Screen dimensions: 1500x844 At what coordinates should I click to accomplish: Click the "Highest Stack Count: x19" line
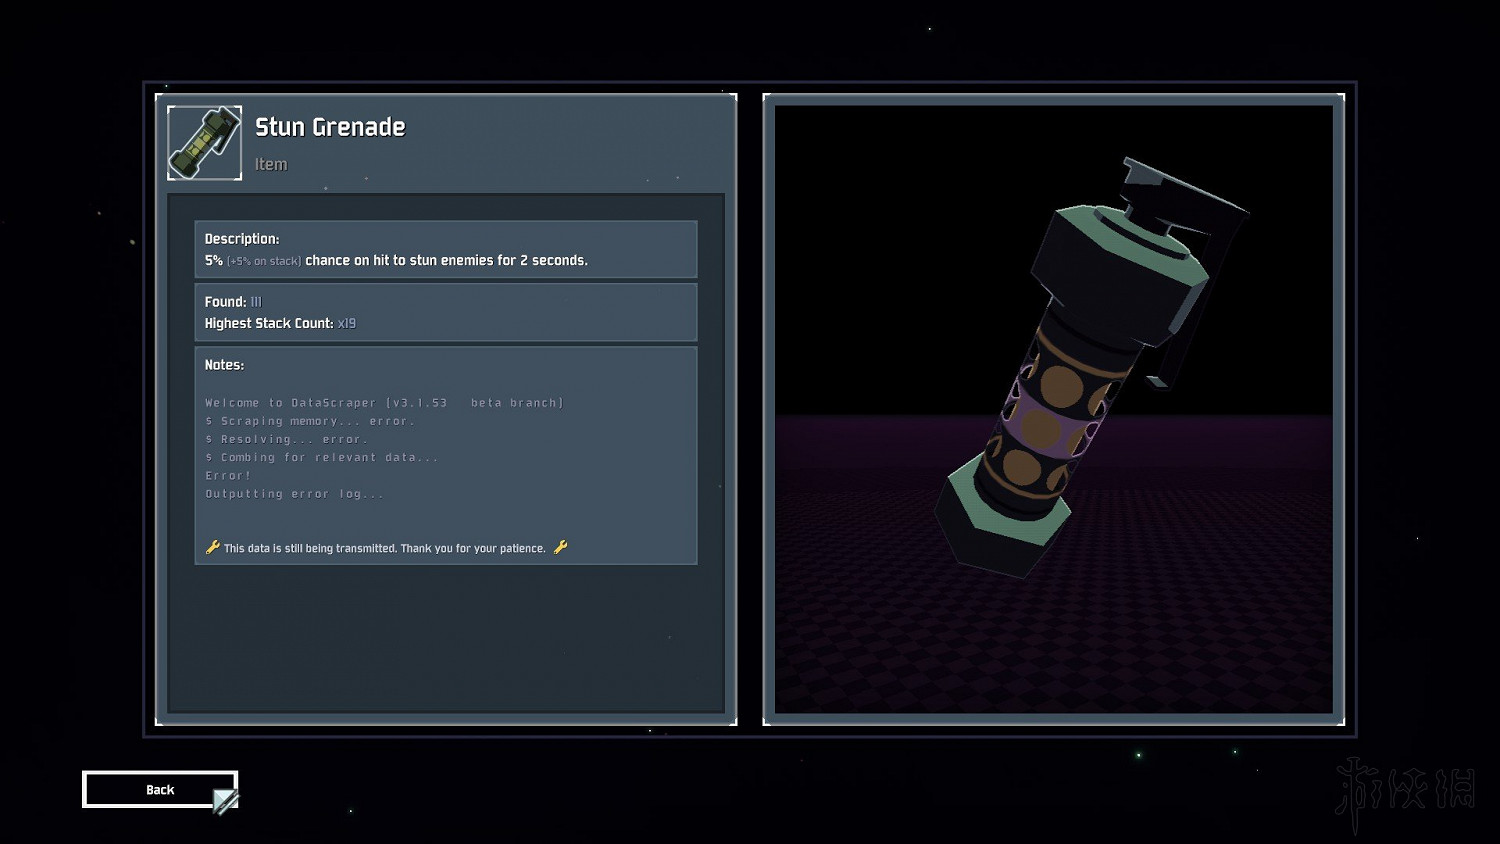coord(280,323)
